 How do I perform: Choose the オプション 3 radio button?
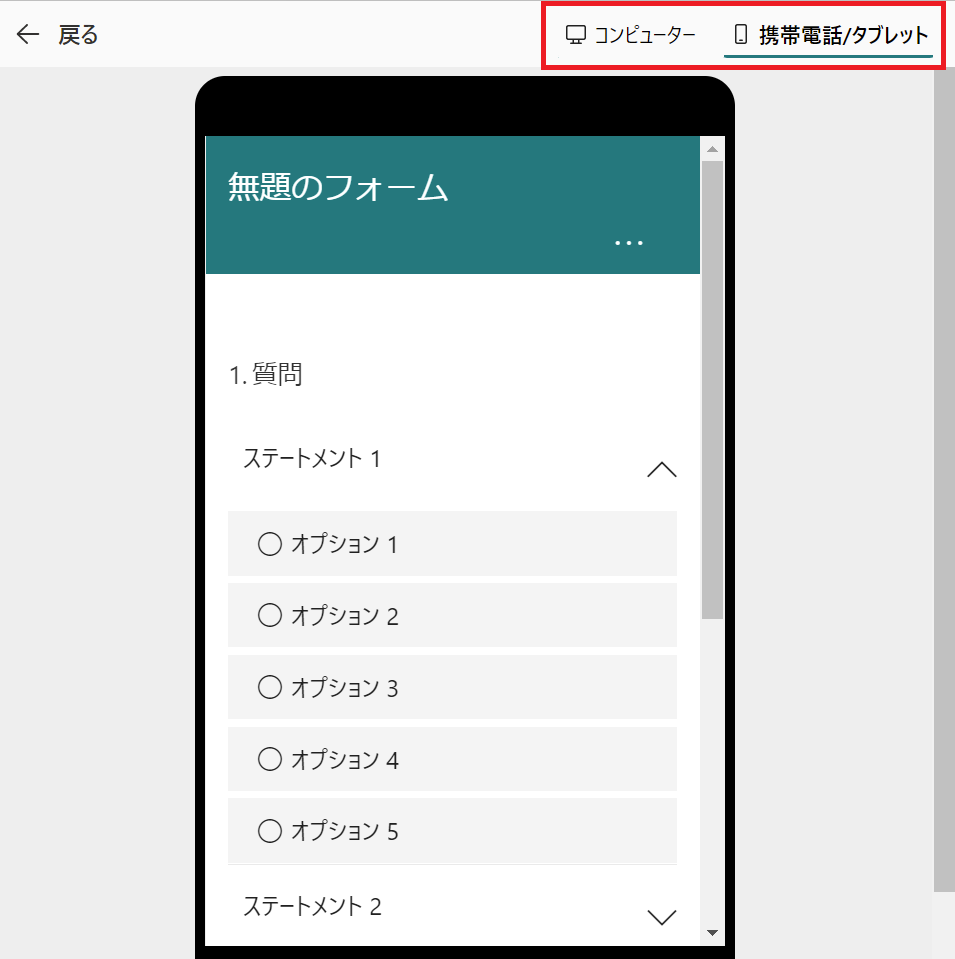point(270,687)
